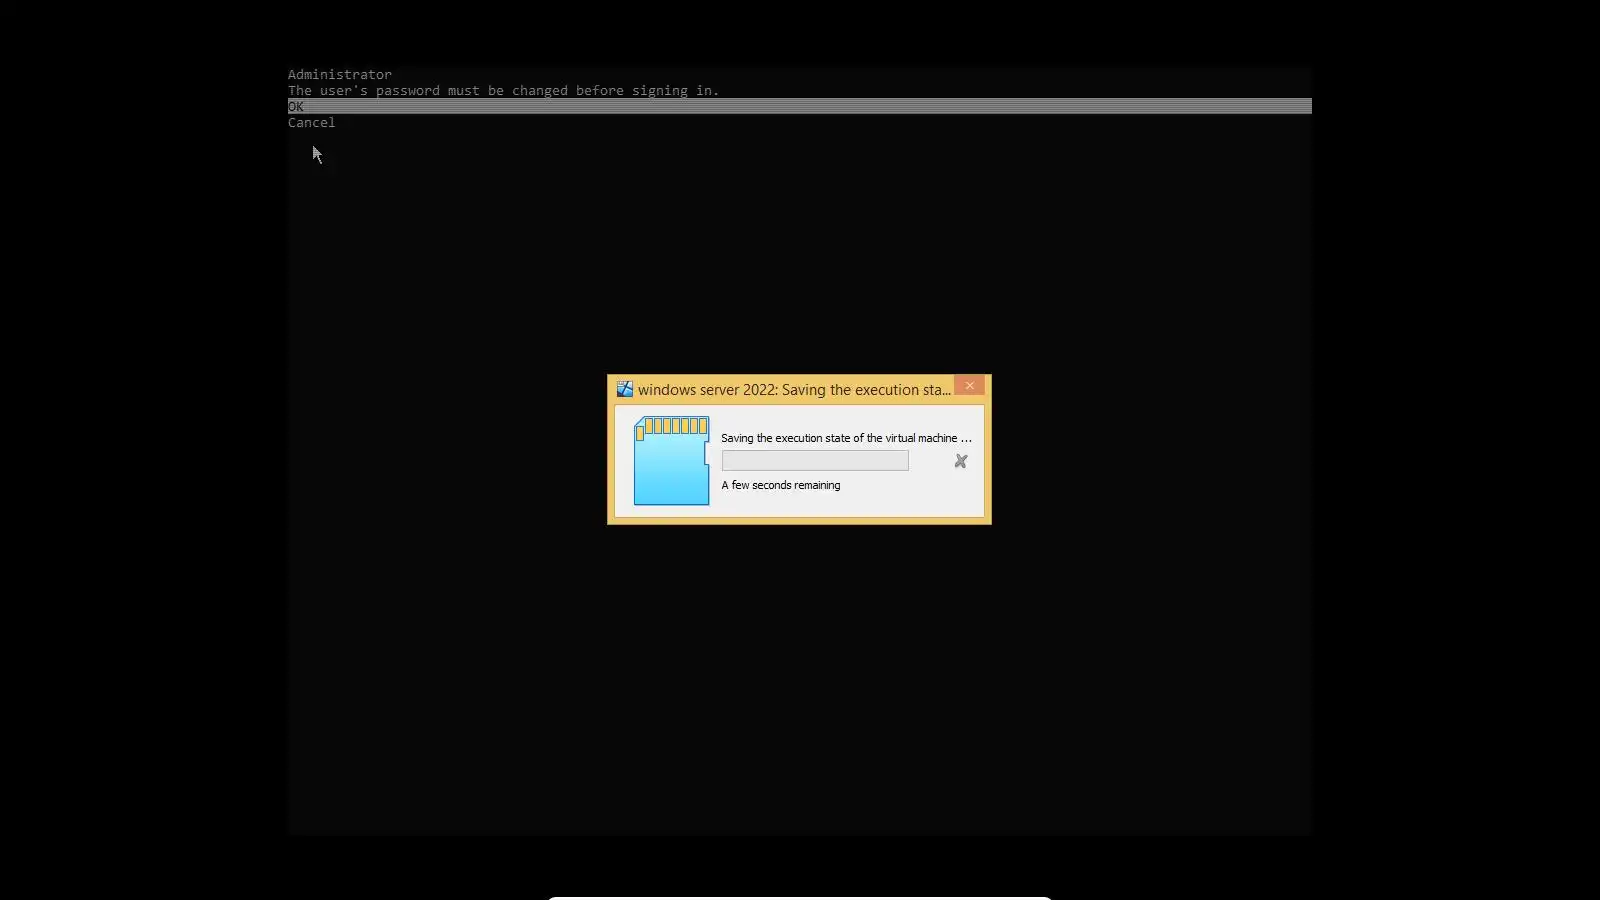This screenshot has width=1600, height=900.
Task: Click 'A few seconds remaining' text
Action: click(x=781, y=485)
